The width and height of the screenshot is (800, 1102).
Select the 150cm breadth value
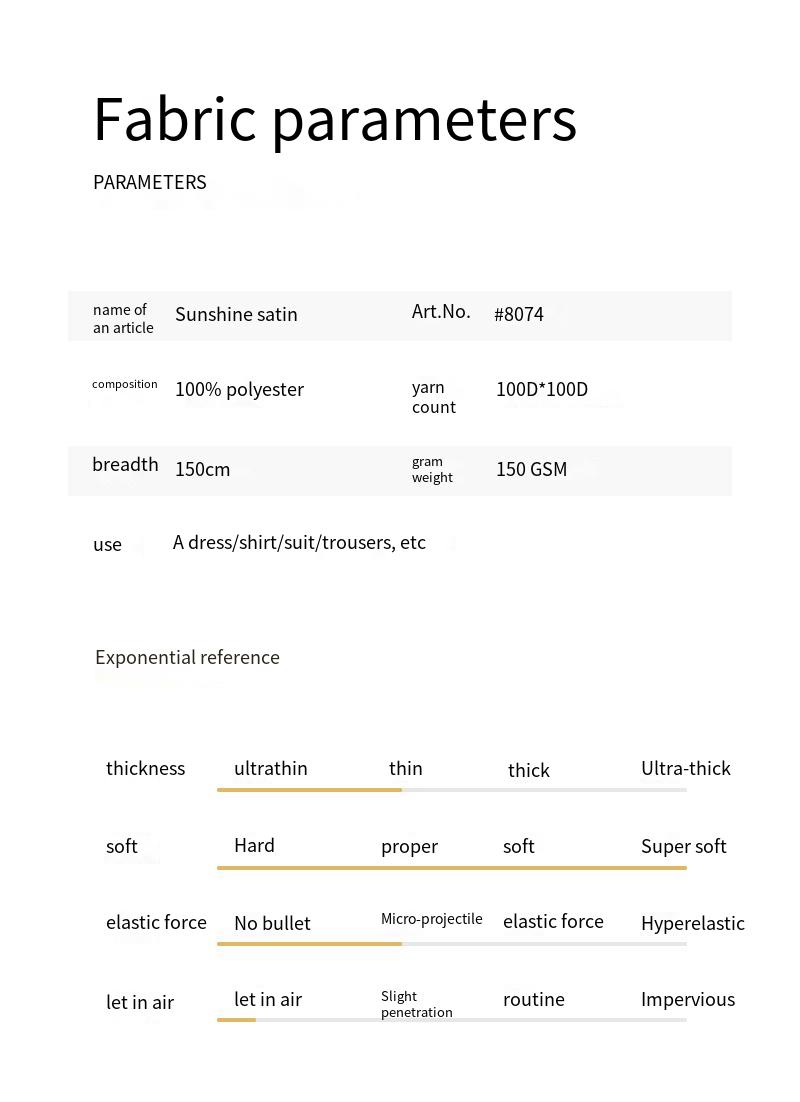tap(203, 469)
